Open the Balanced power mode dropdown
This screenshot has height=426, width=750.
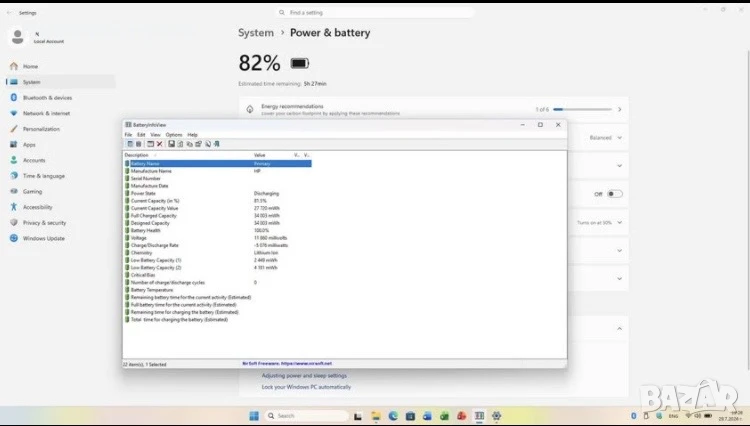pos(606,138)
